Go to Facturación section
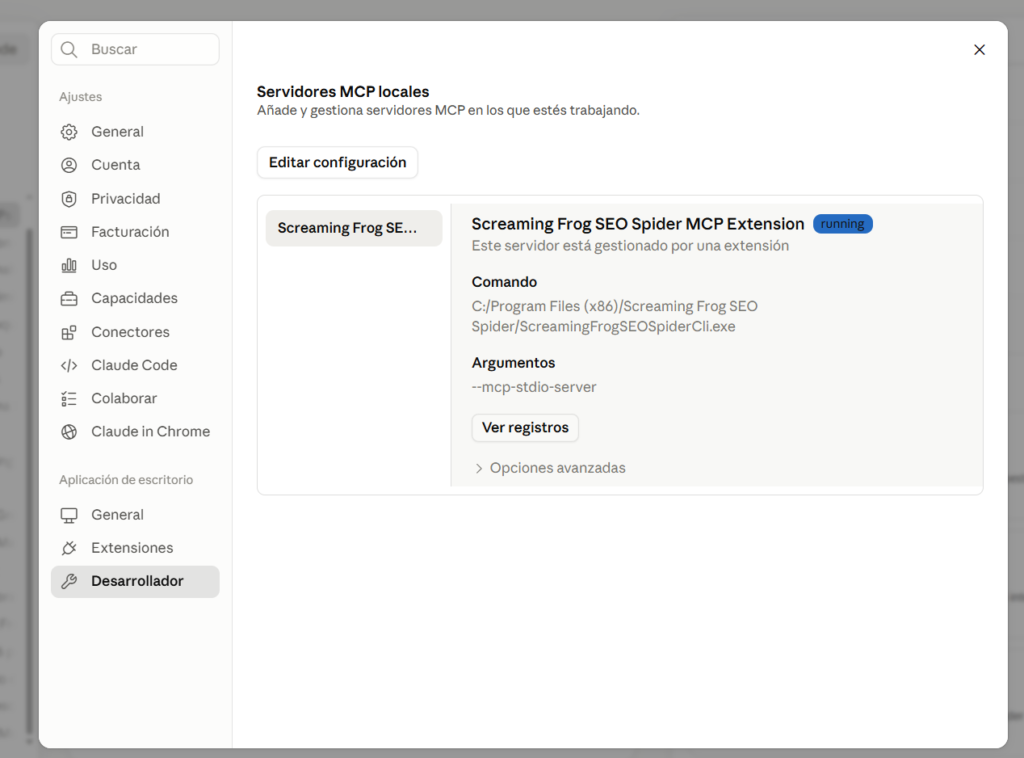This screenshot has height=758, width=1024. [135, 232]
